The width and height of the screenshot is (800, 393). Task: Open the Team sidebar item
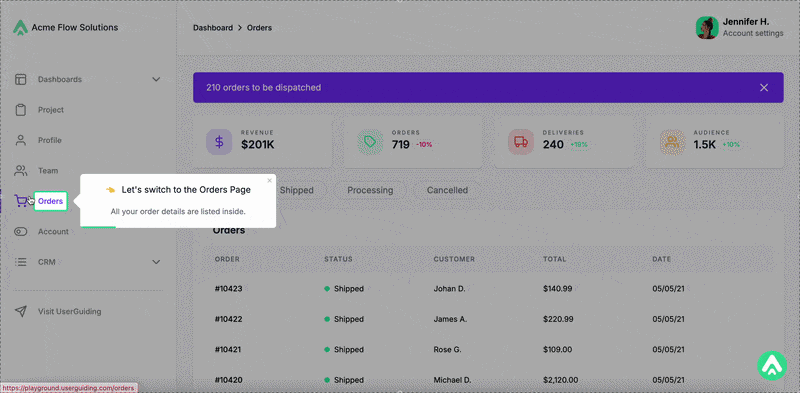coord(48,170)
